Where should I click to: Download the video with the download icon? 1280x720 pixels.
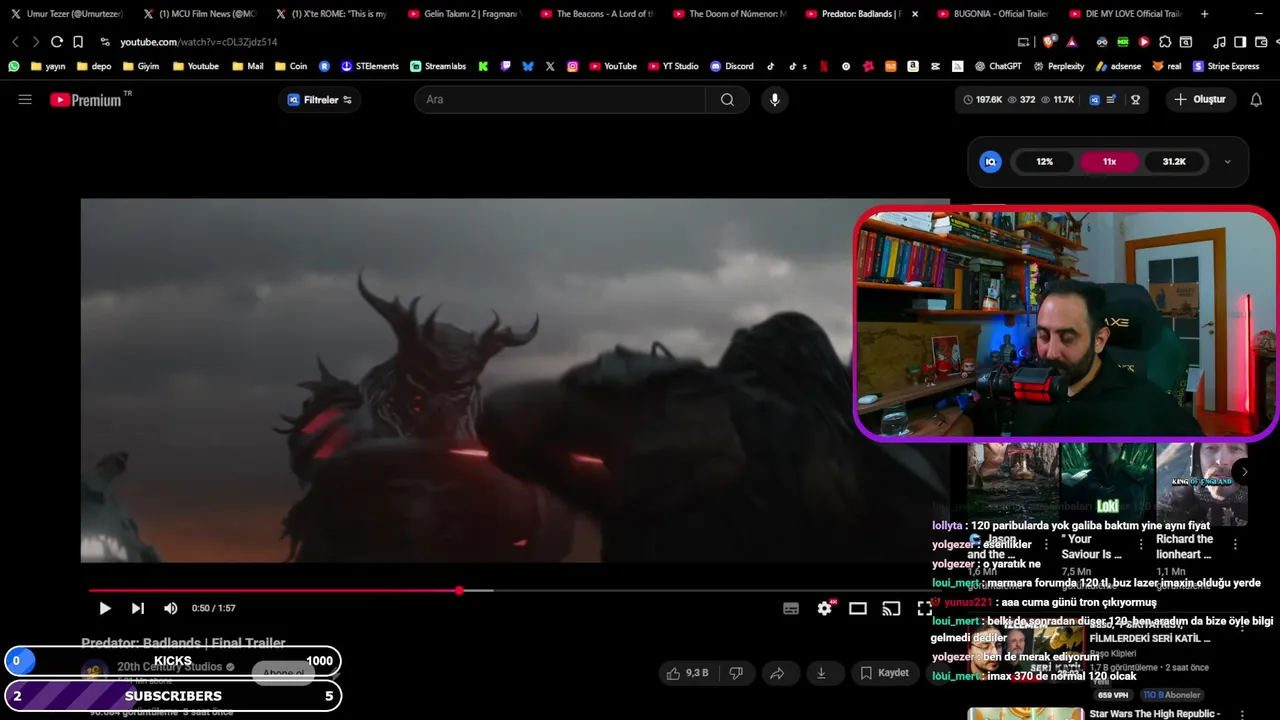tap(821, 673)
